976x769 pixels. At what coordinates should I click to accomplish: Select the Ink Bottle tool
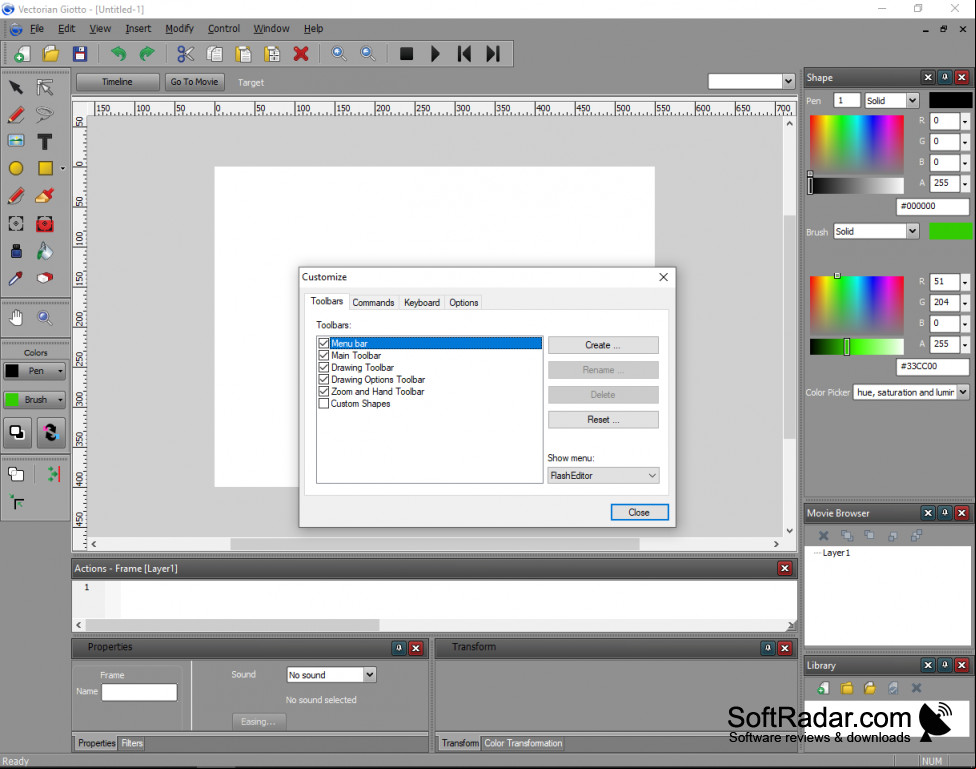click(x=16, y=251)
